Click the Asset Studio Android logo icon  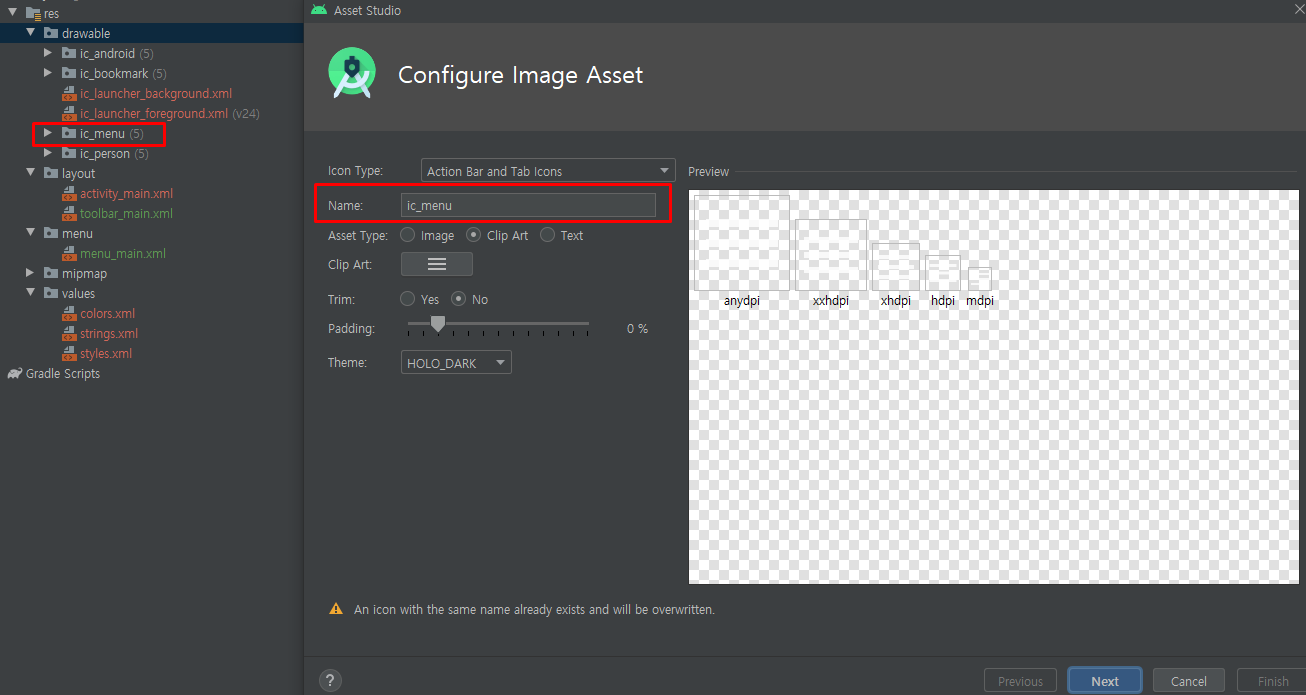point(319,10)
